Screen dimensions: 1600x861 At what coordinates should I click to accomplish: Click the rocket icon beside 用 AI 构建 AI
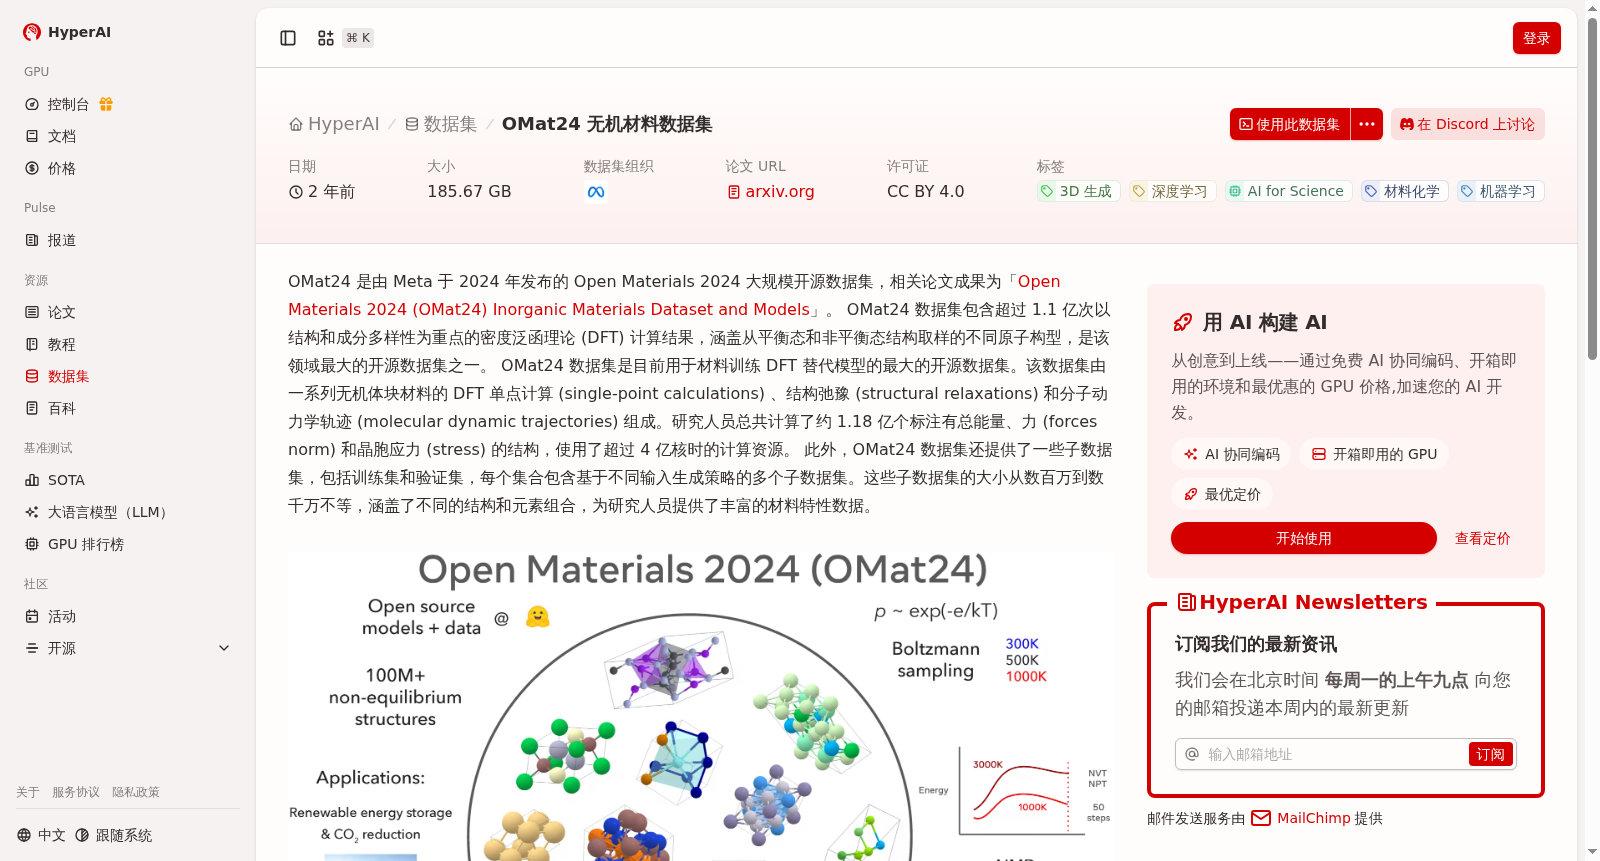click(1183, 322)
